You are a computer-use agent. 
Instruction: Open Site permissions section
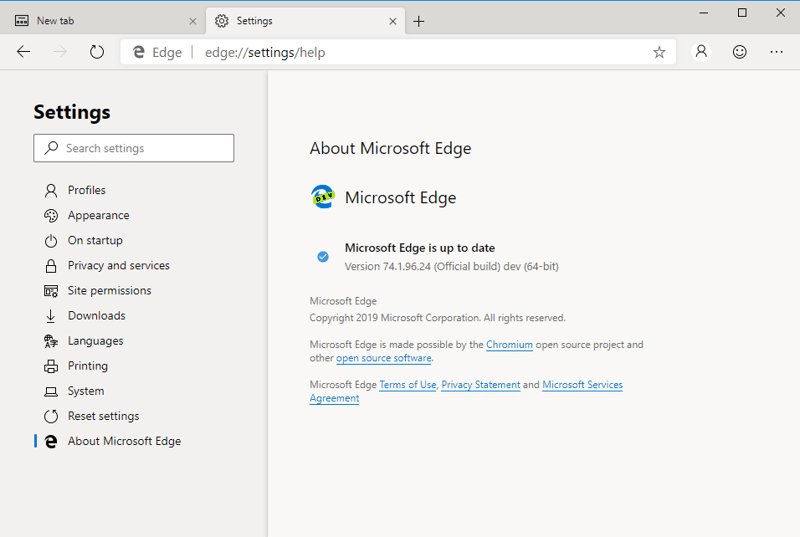(109, 291)
